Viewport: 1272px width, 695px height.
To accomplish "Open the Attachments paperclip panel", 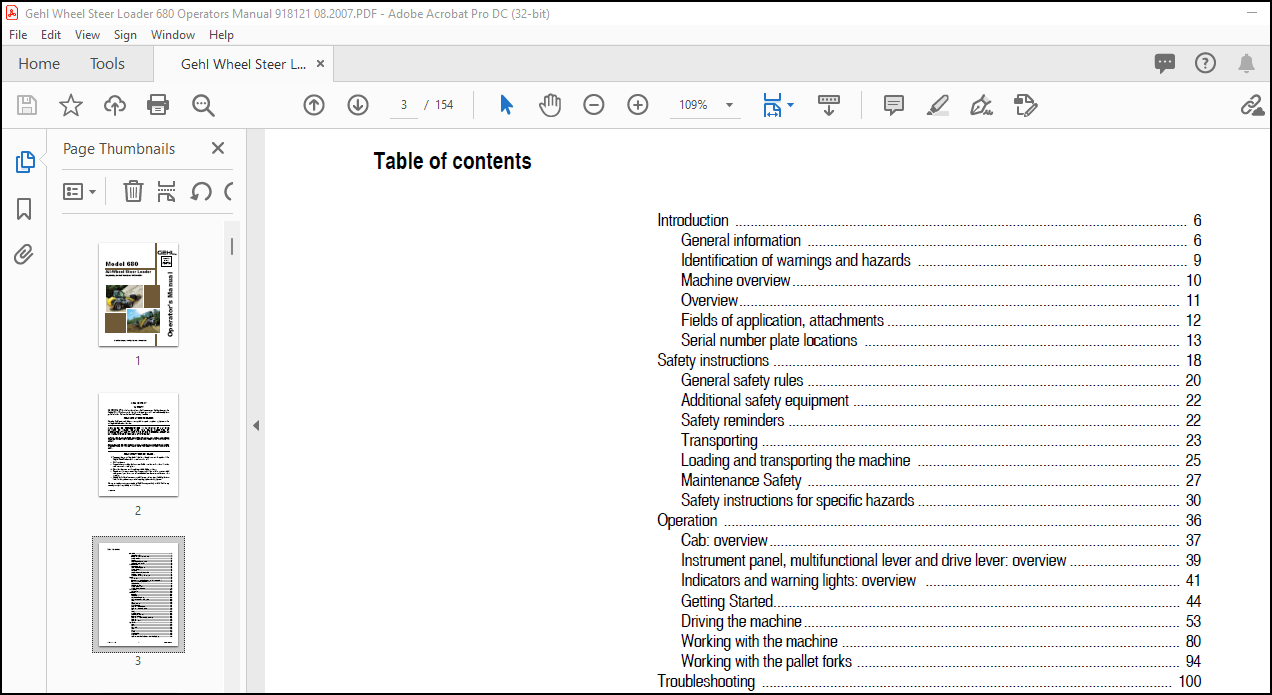I will tap(24, 255).
